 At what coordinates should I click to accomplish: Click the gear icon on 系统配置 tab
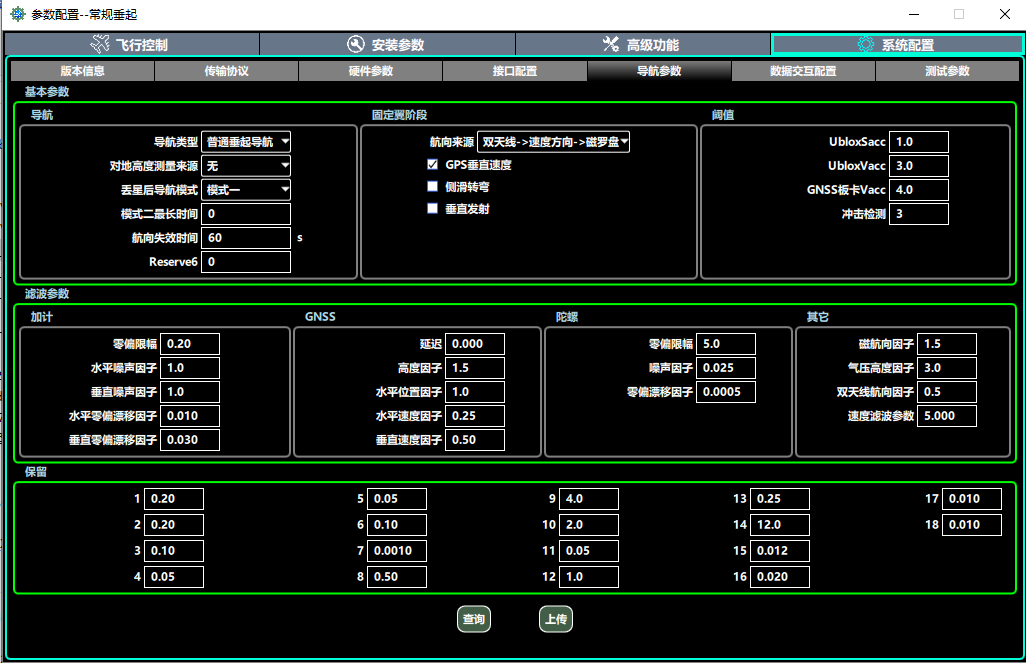(866, 45)
